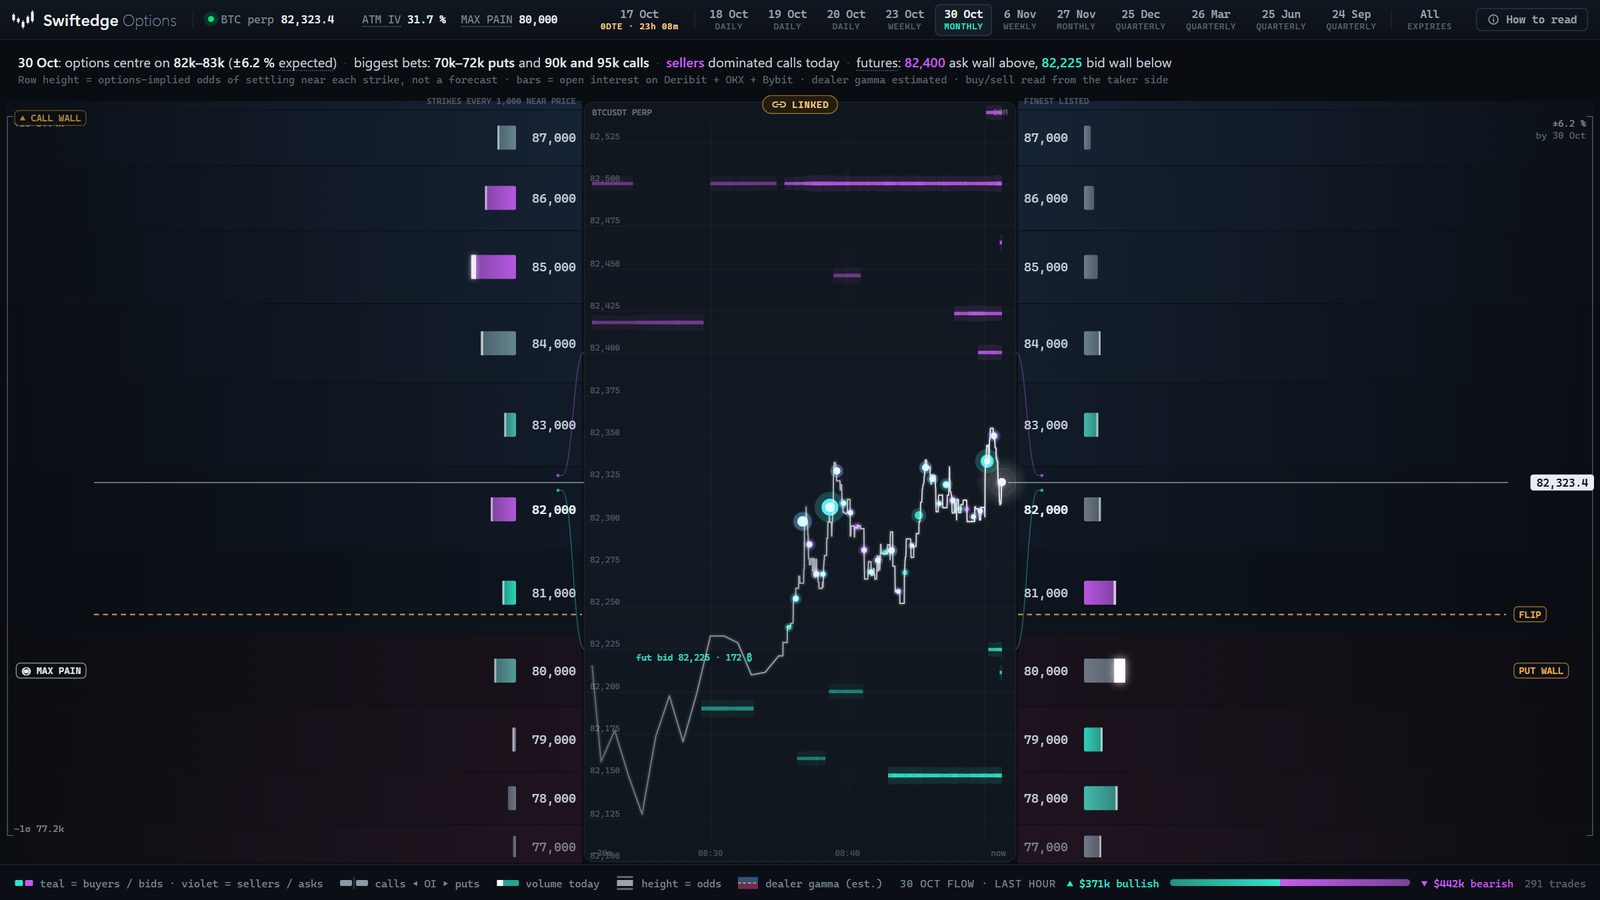Image resolution: width=1600 pixels, height=900 pixels.
Task: Click the height = odds legend icon
Action: pyautogui.click(x=625, y=883)
